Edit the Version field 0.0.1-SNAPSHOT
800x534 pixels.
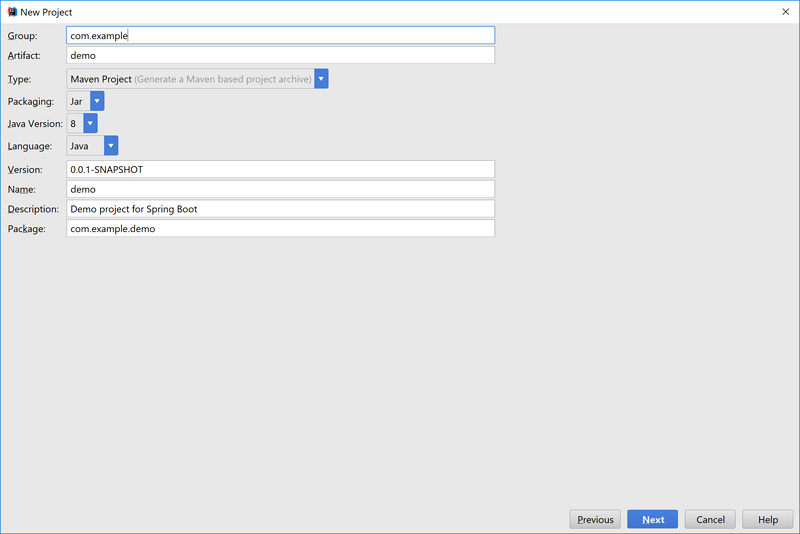tap(280, 169)
